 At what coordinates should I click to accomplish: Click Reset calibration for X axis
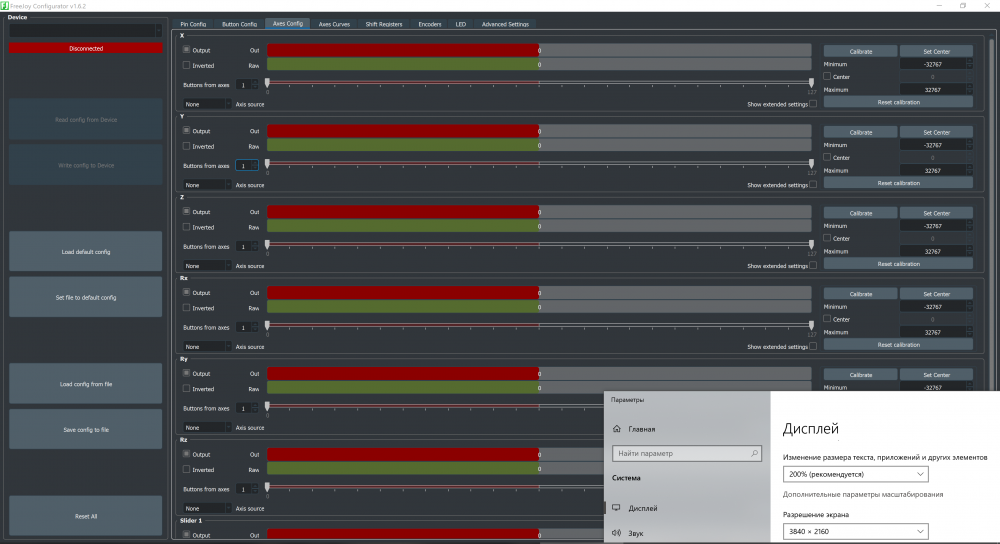pyautogui.click(x=898, y=102)
